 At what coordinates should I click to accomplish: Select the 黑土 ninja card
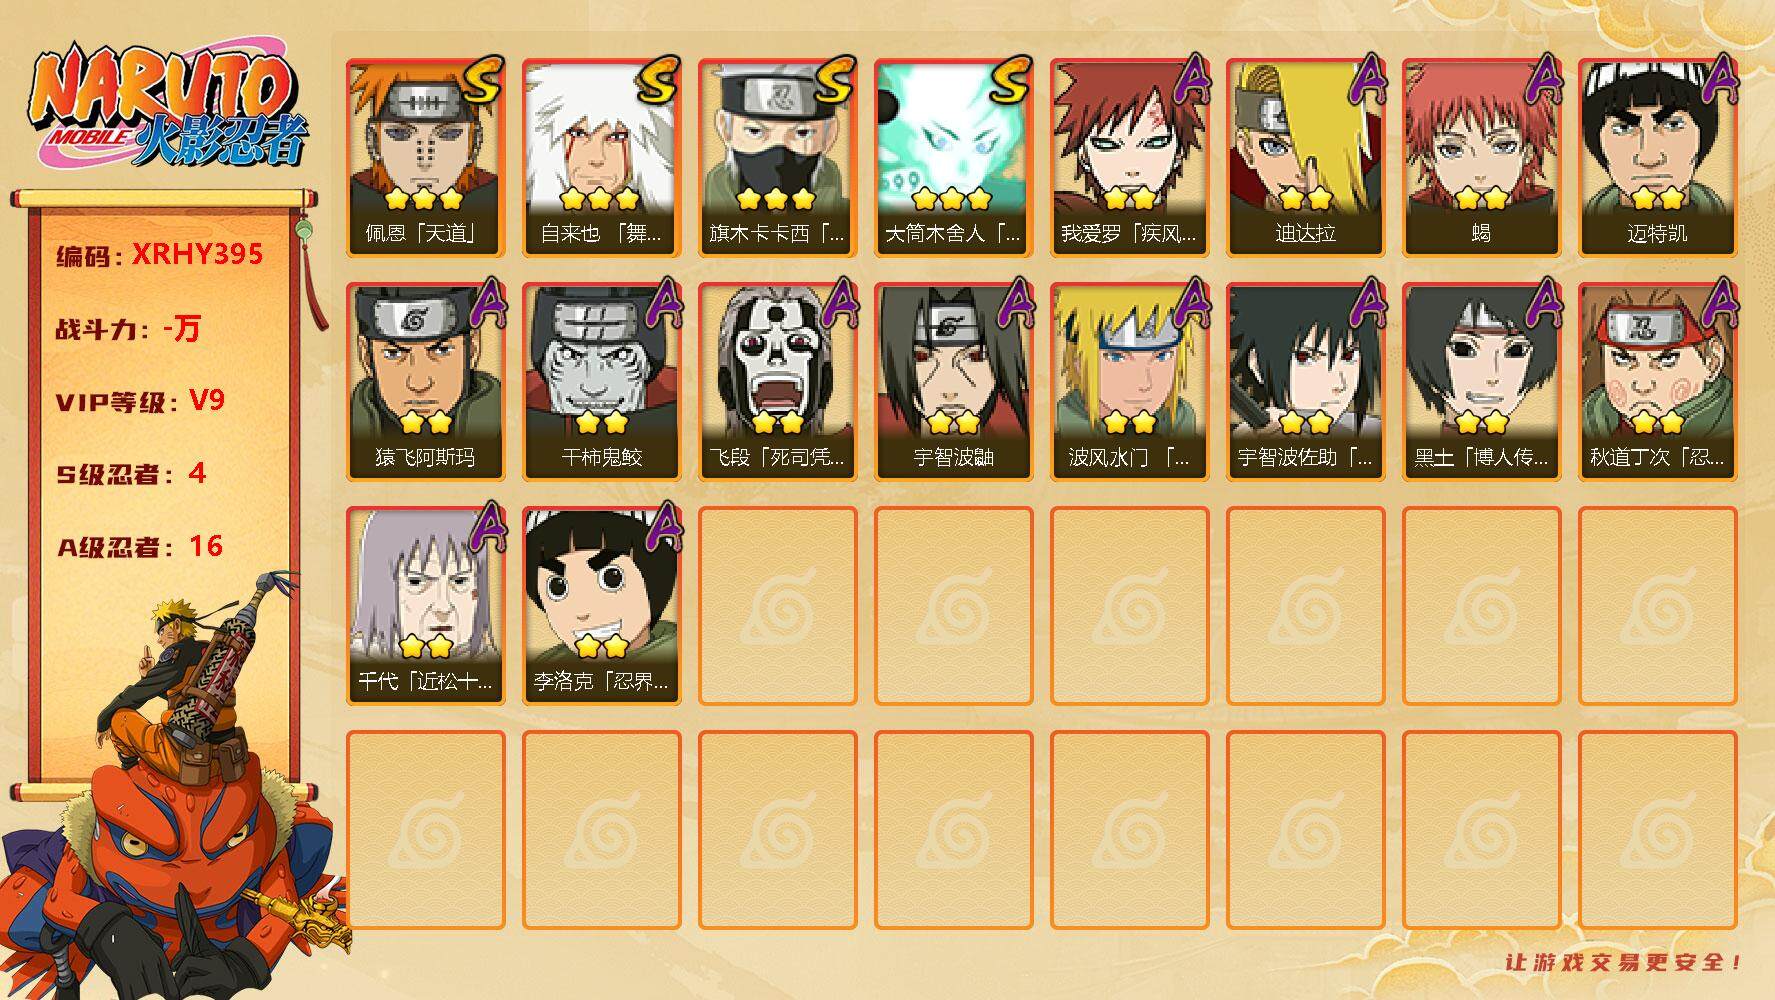1481,382
